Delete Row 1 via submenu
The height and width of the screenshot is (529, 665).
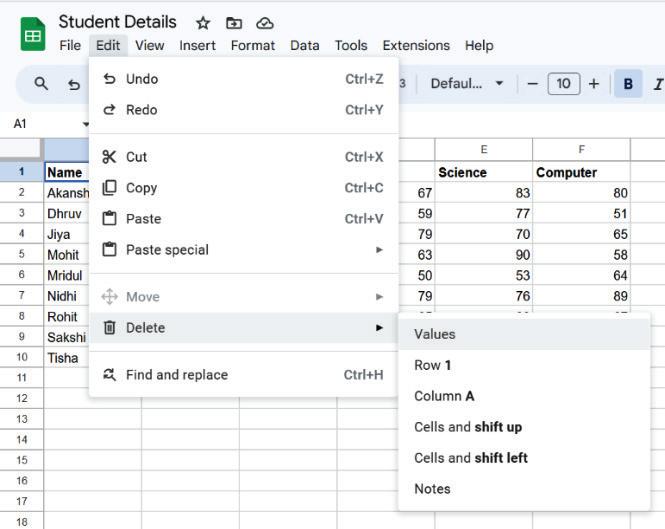pyautogui.click(x=433, y=365)
